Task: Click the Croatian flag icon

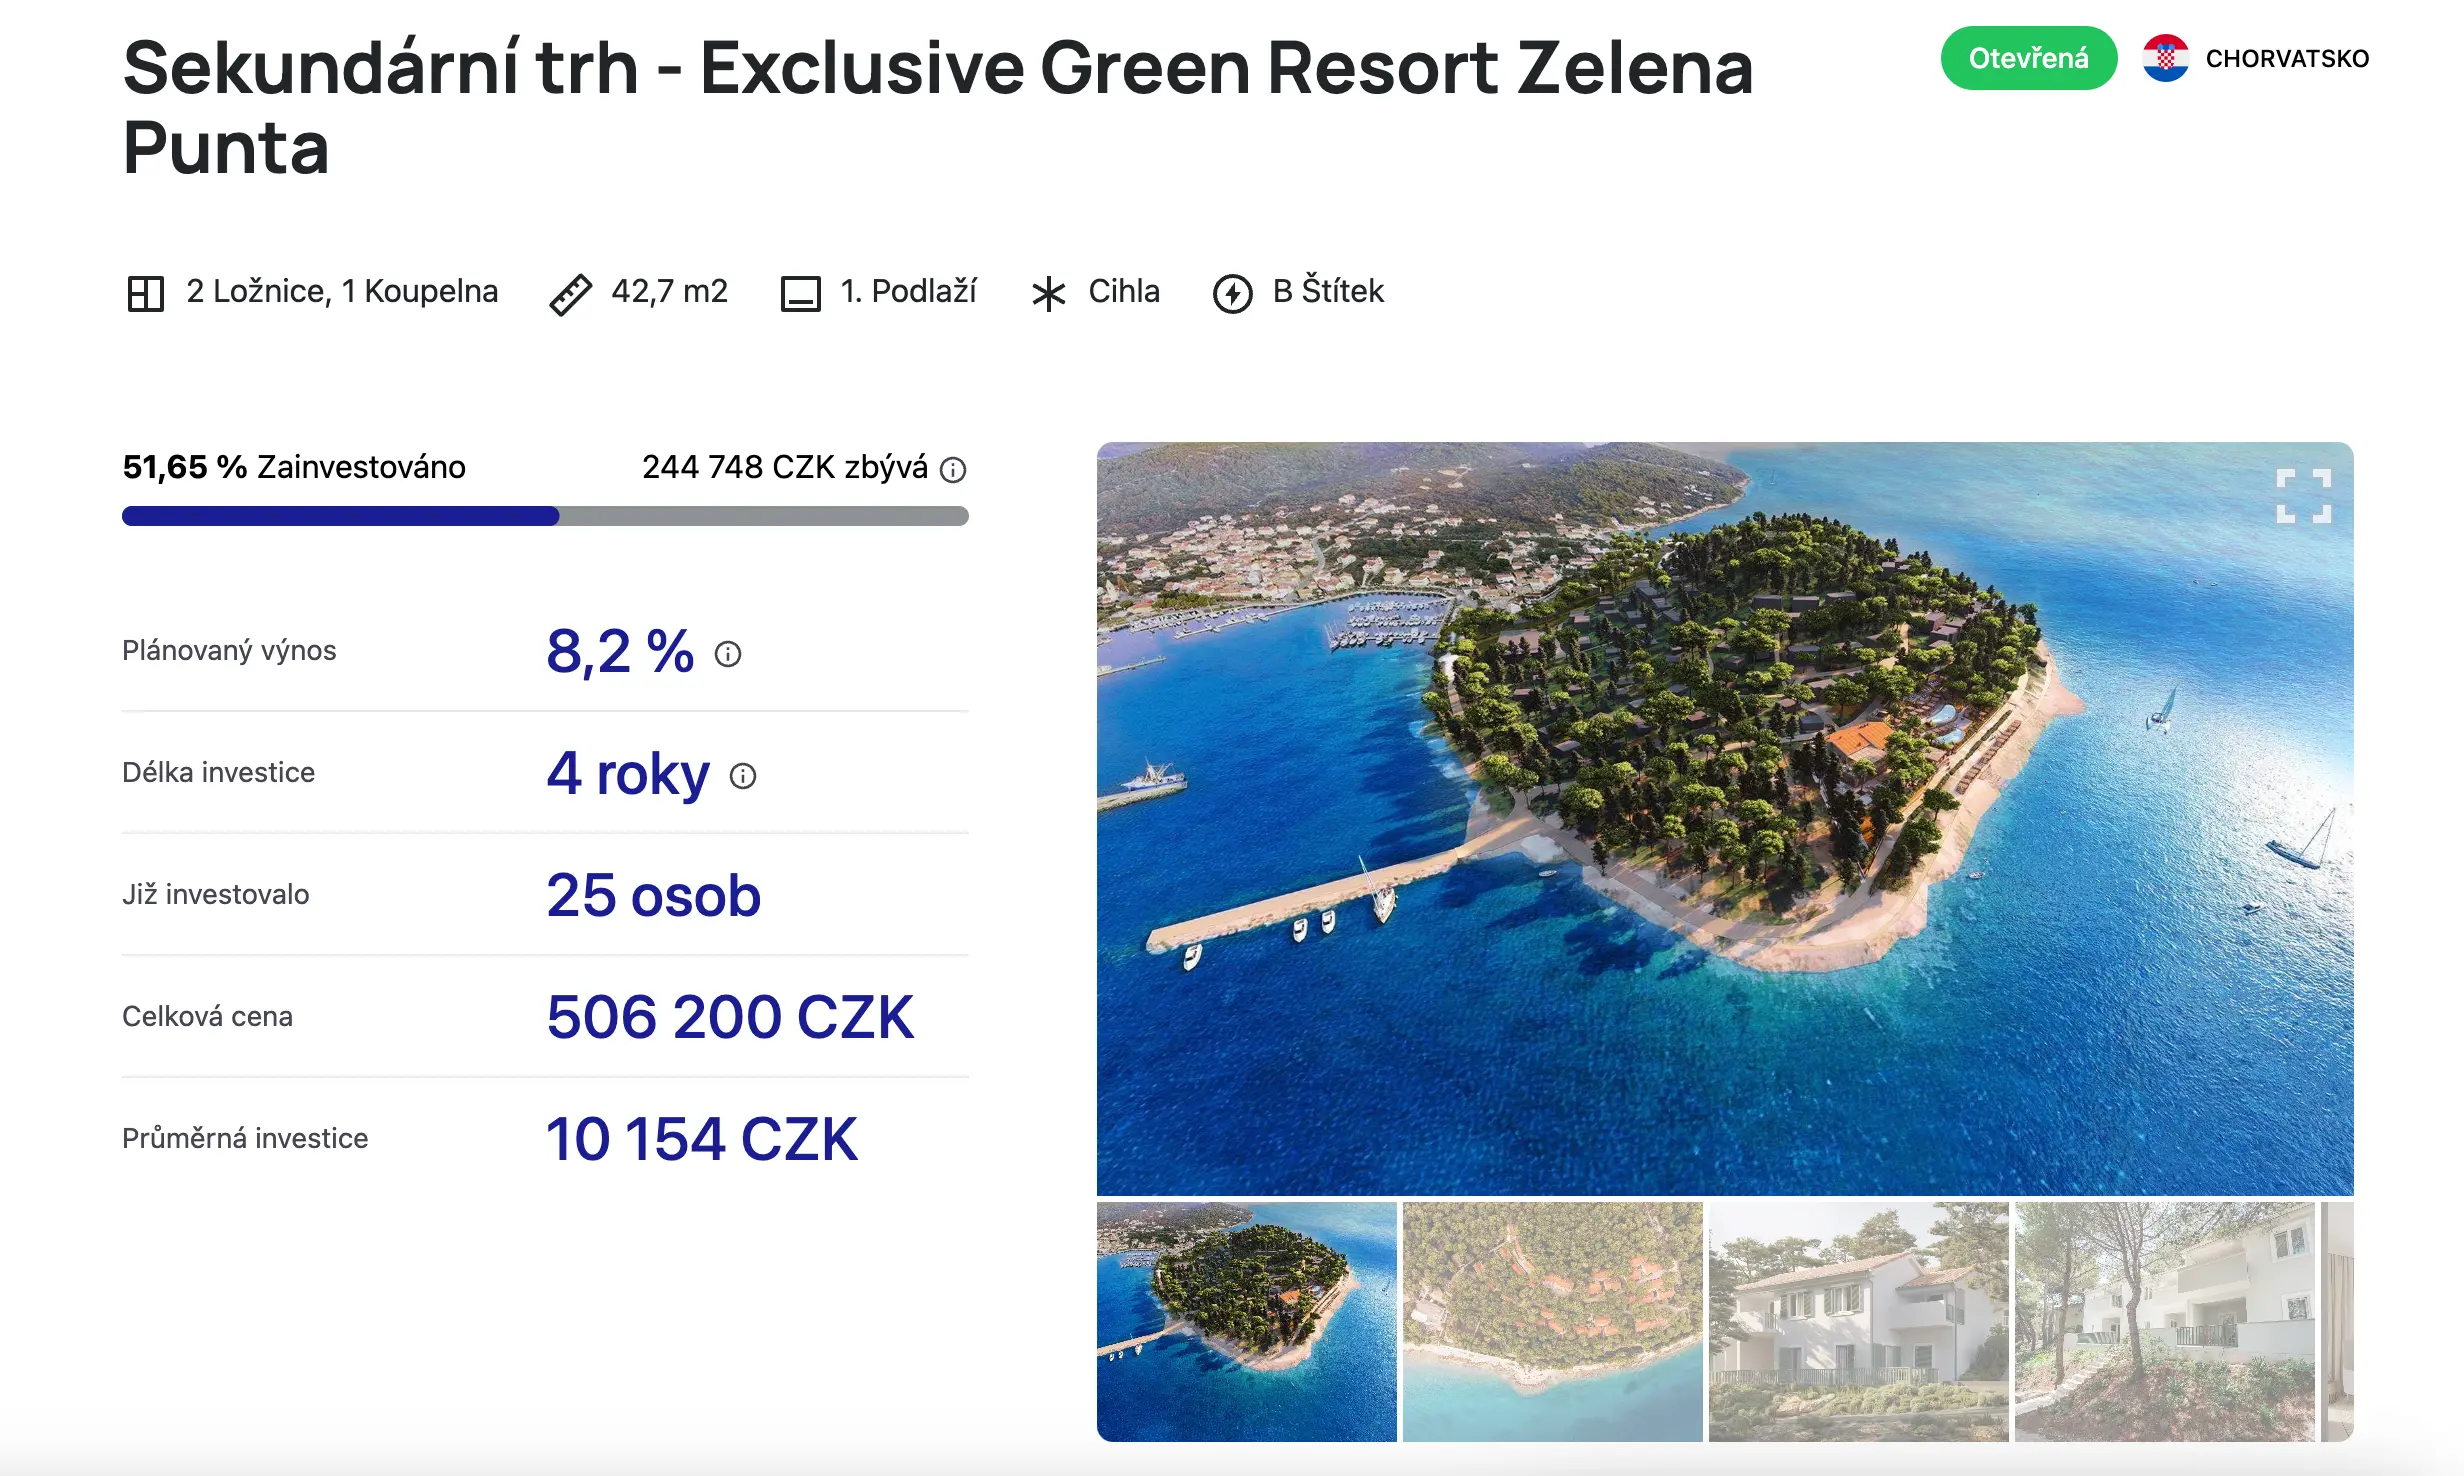Action: (x=2166, y=59)
